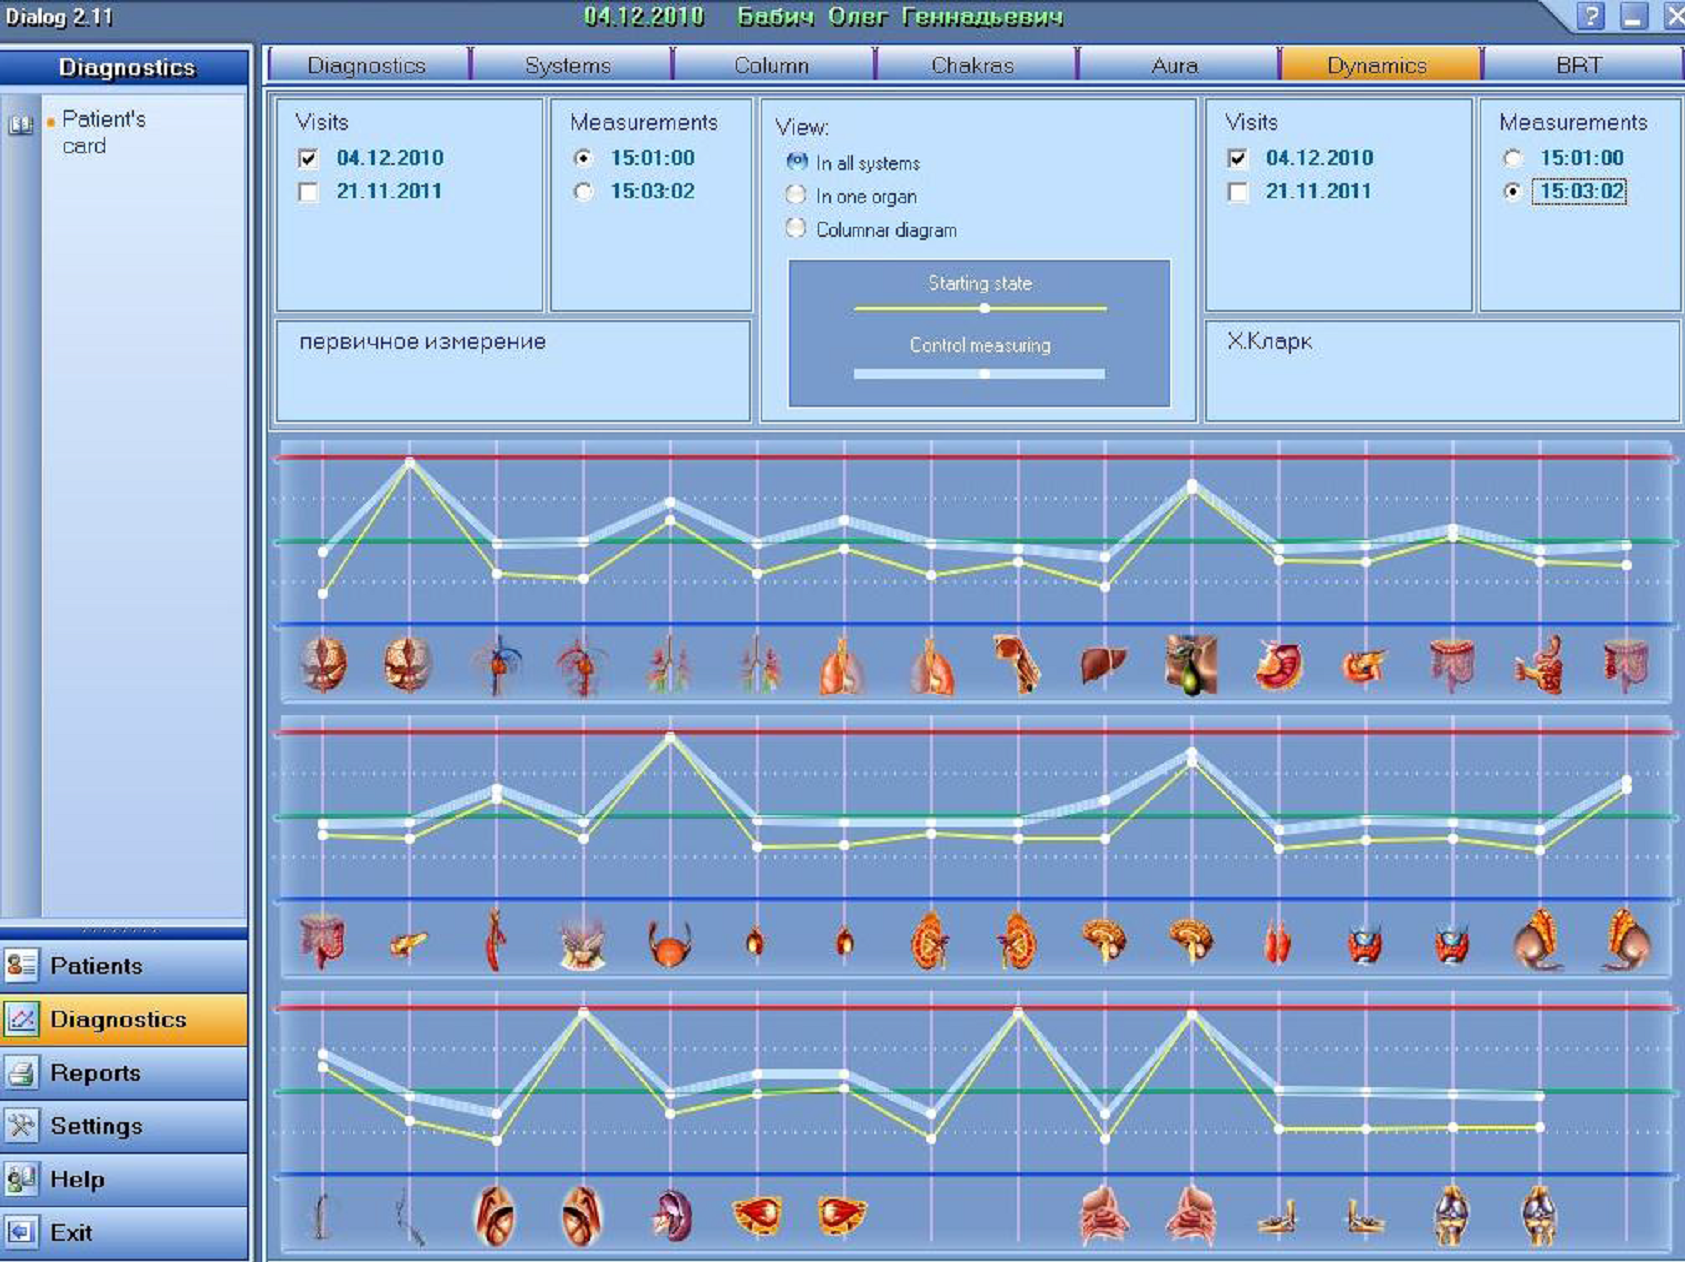Viewport: 1685px width, 1262px height.
Task: Switch to the Aura tab
Action: (x=1174, y=65)
